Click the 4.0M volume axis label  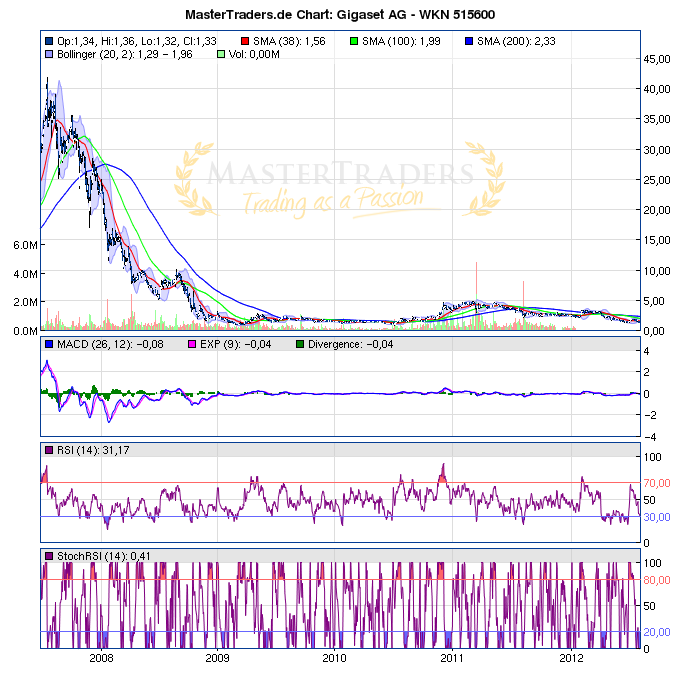coord(25,274)
